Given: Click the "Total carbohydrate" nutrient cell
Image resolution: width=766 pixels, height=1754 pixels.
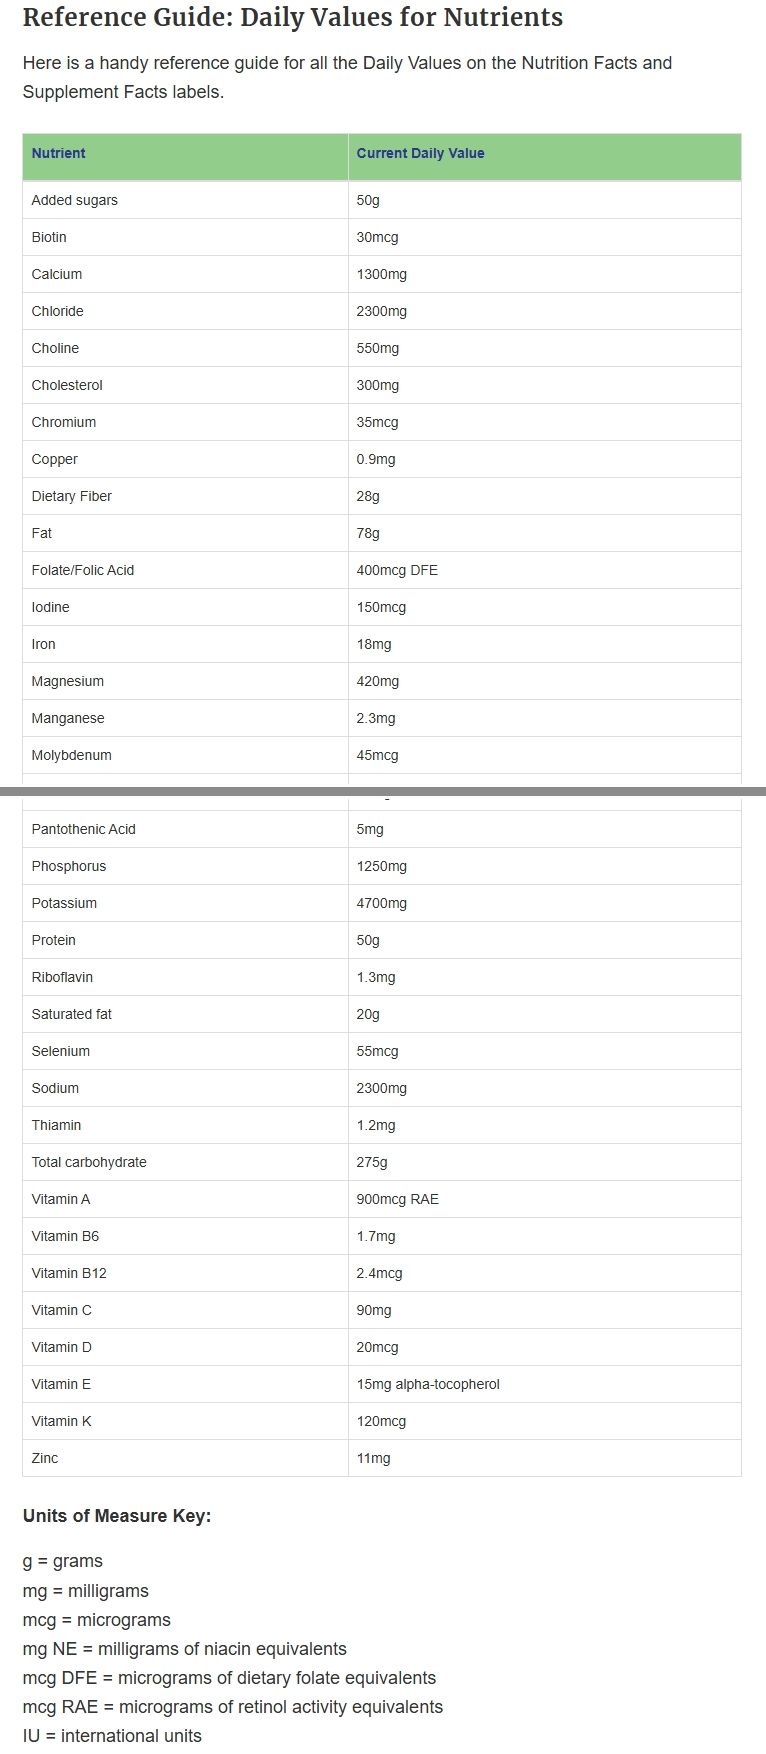Looking at the screenshot, I should pyautogui.click(x=88, y=1162).
